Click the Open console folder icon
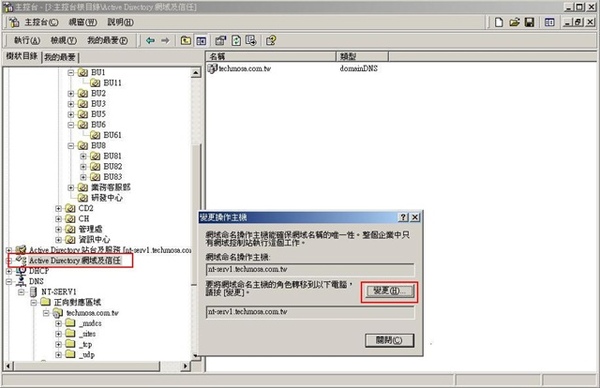This screenshot has width=600, height=388. [x=514, y=22]
